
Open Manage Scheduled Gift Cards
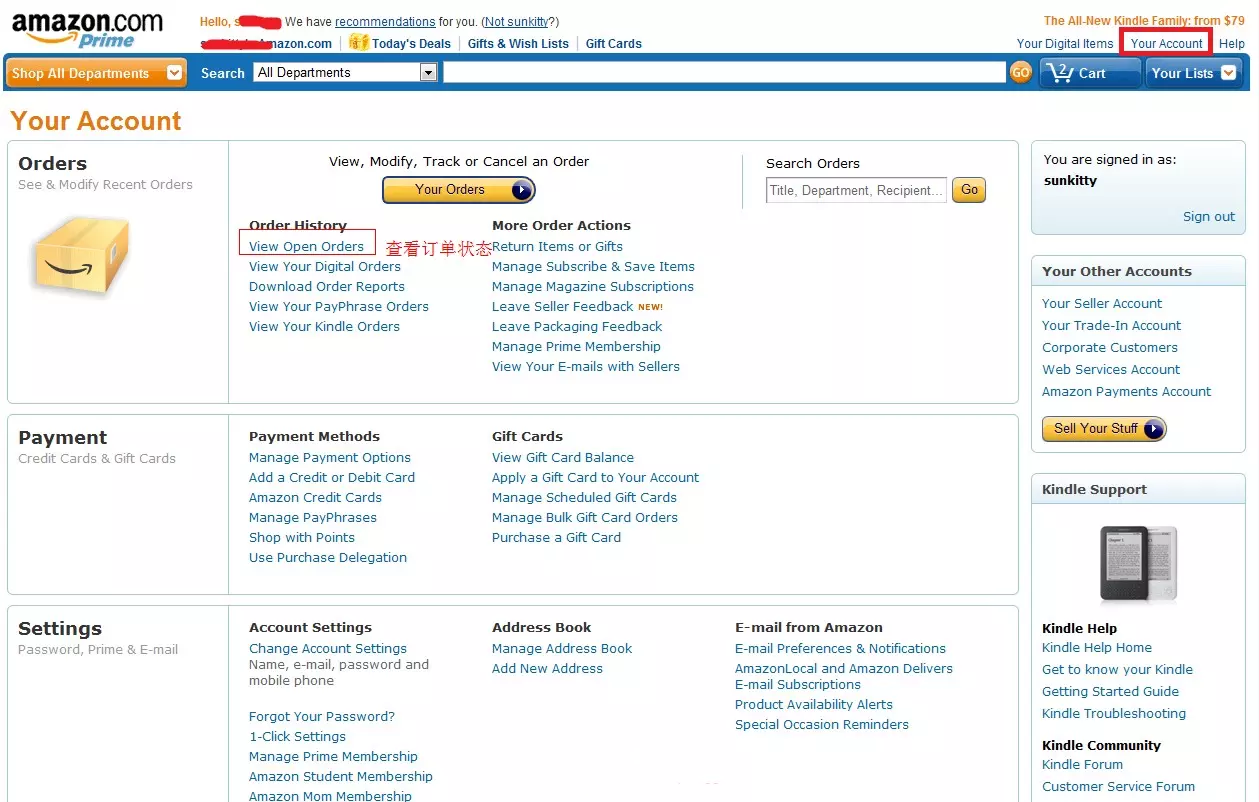tap(584, 497)
